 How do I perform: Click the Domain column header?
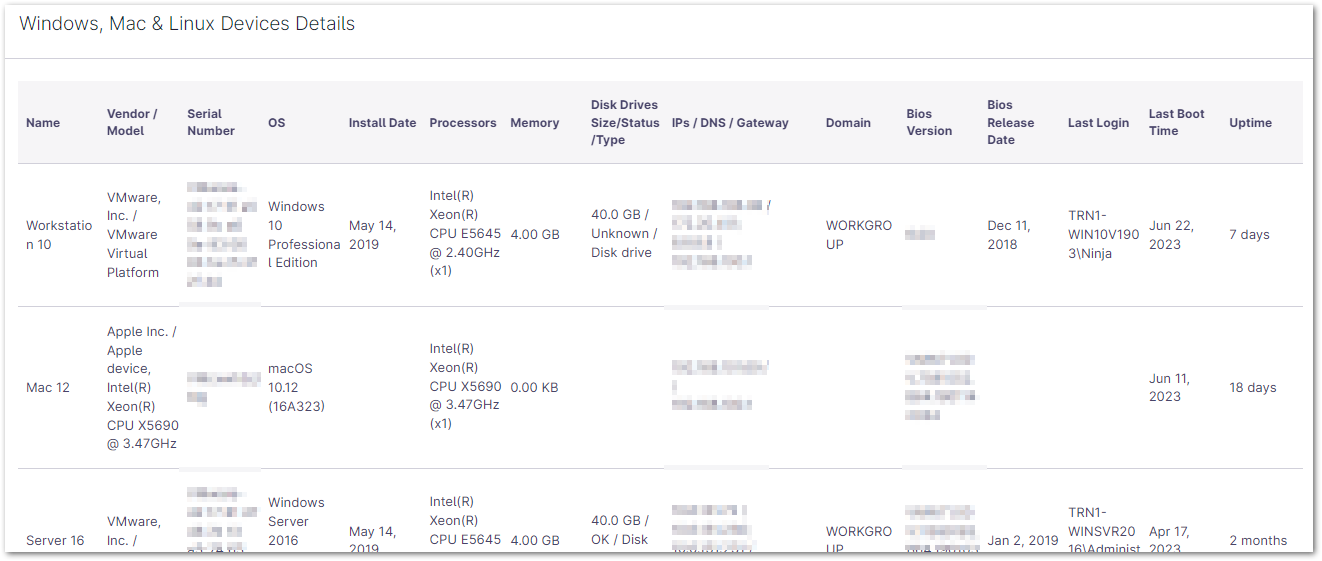pyautogui.click(x=848, y=123)
